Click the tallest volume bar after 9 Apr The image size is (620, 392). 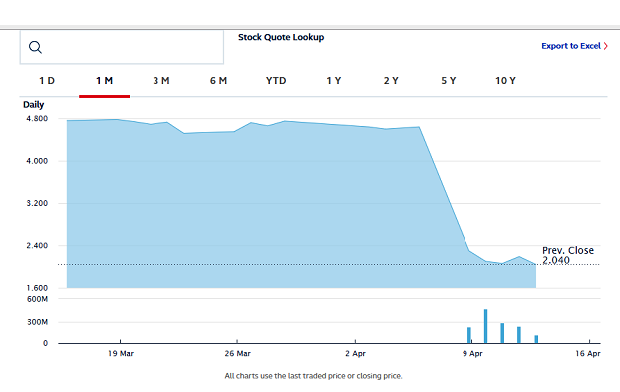click(486, 326)
